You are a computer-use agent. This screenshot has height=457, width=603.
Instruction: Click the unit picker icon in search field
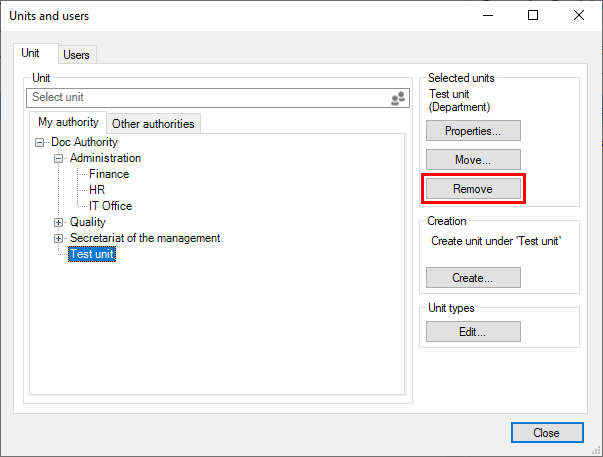click(x=398, y=98)
